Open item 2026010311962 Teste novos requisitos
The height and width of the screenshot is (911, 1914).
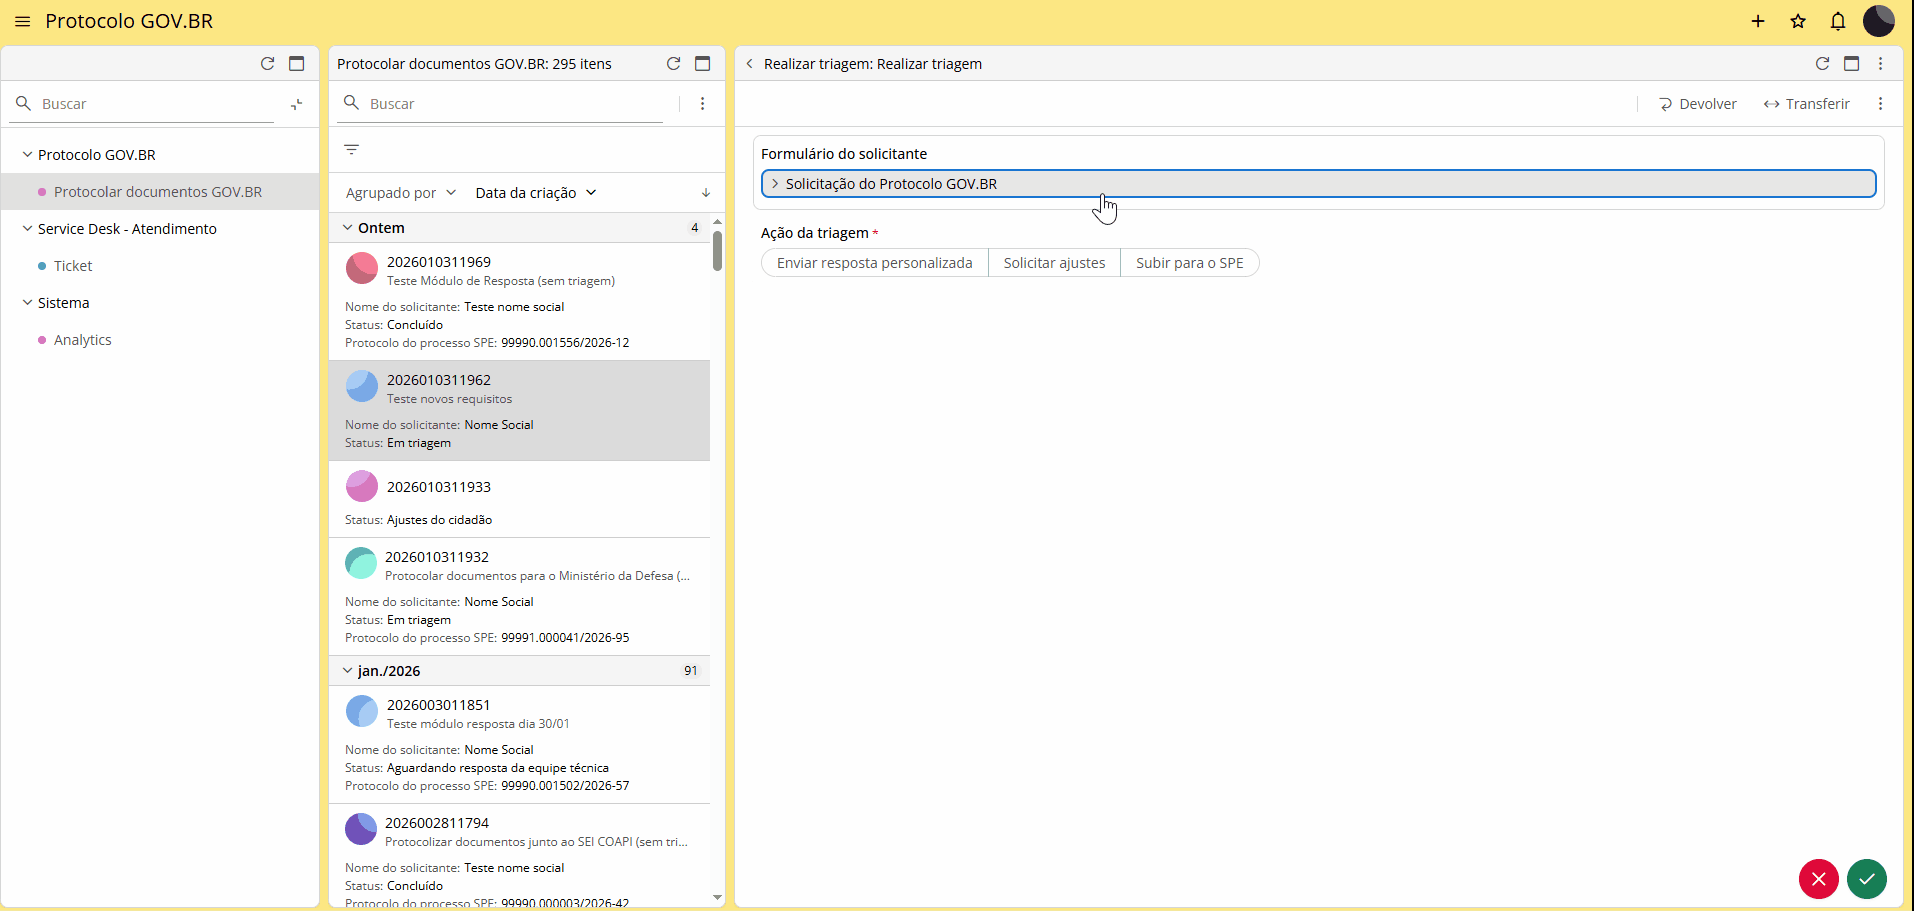point(519,411)
